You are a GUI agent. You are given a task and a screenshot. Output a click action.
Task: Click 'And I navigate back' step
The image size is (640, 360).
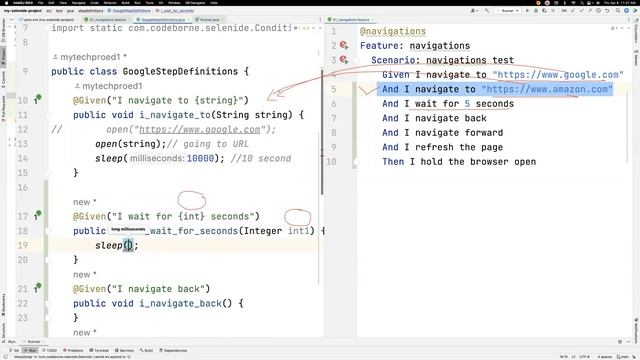(434, 118)
